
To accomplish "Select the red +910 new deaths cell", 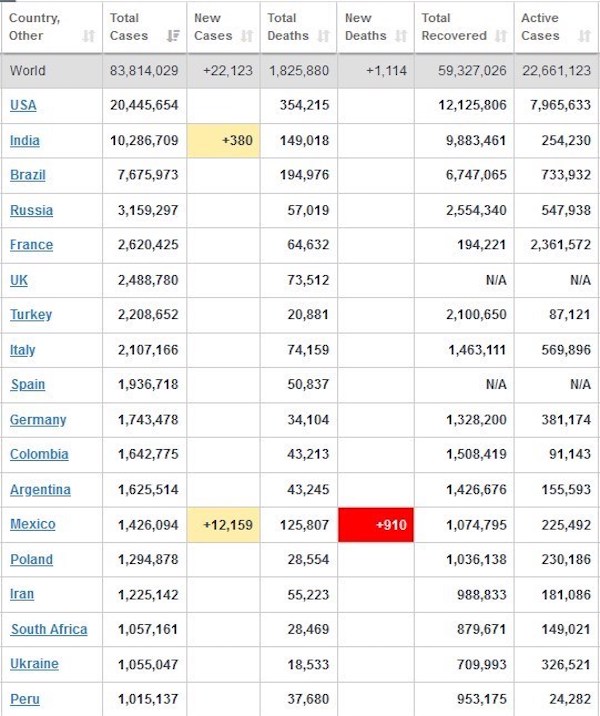I will [376, 525].
